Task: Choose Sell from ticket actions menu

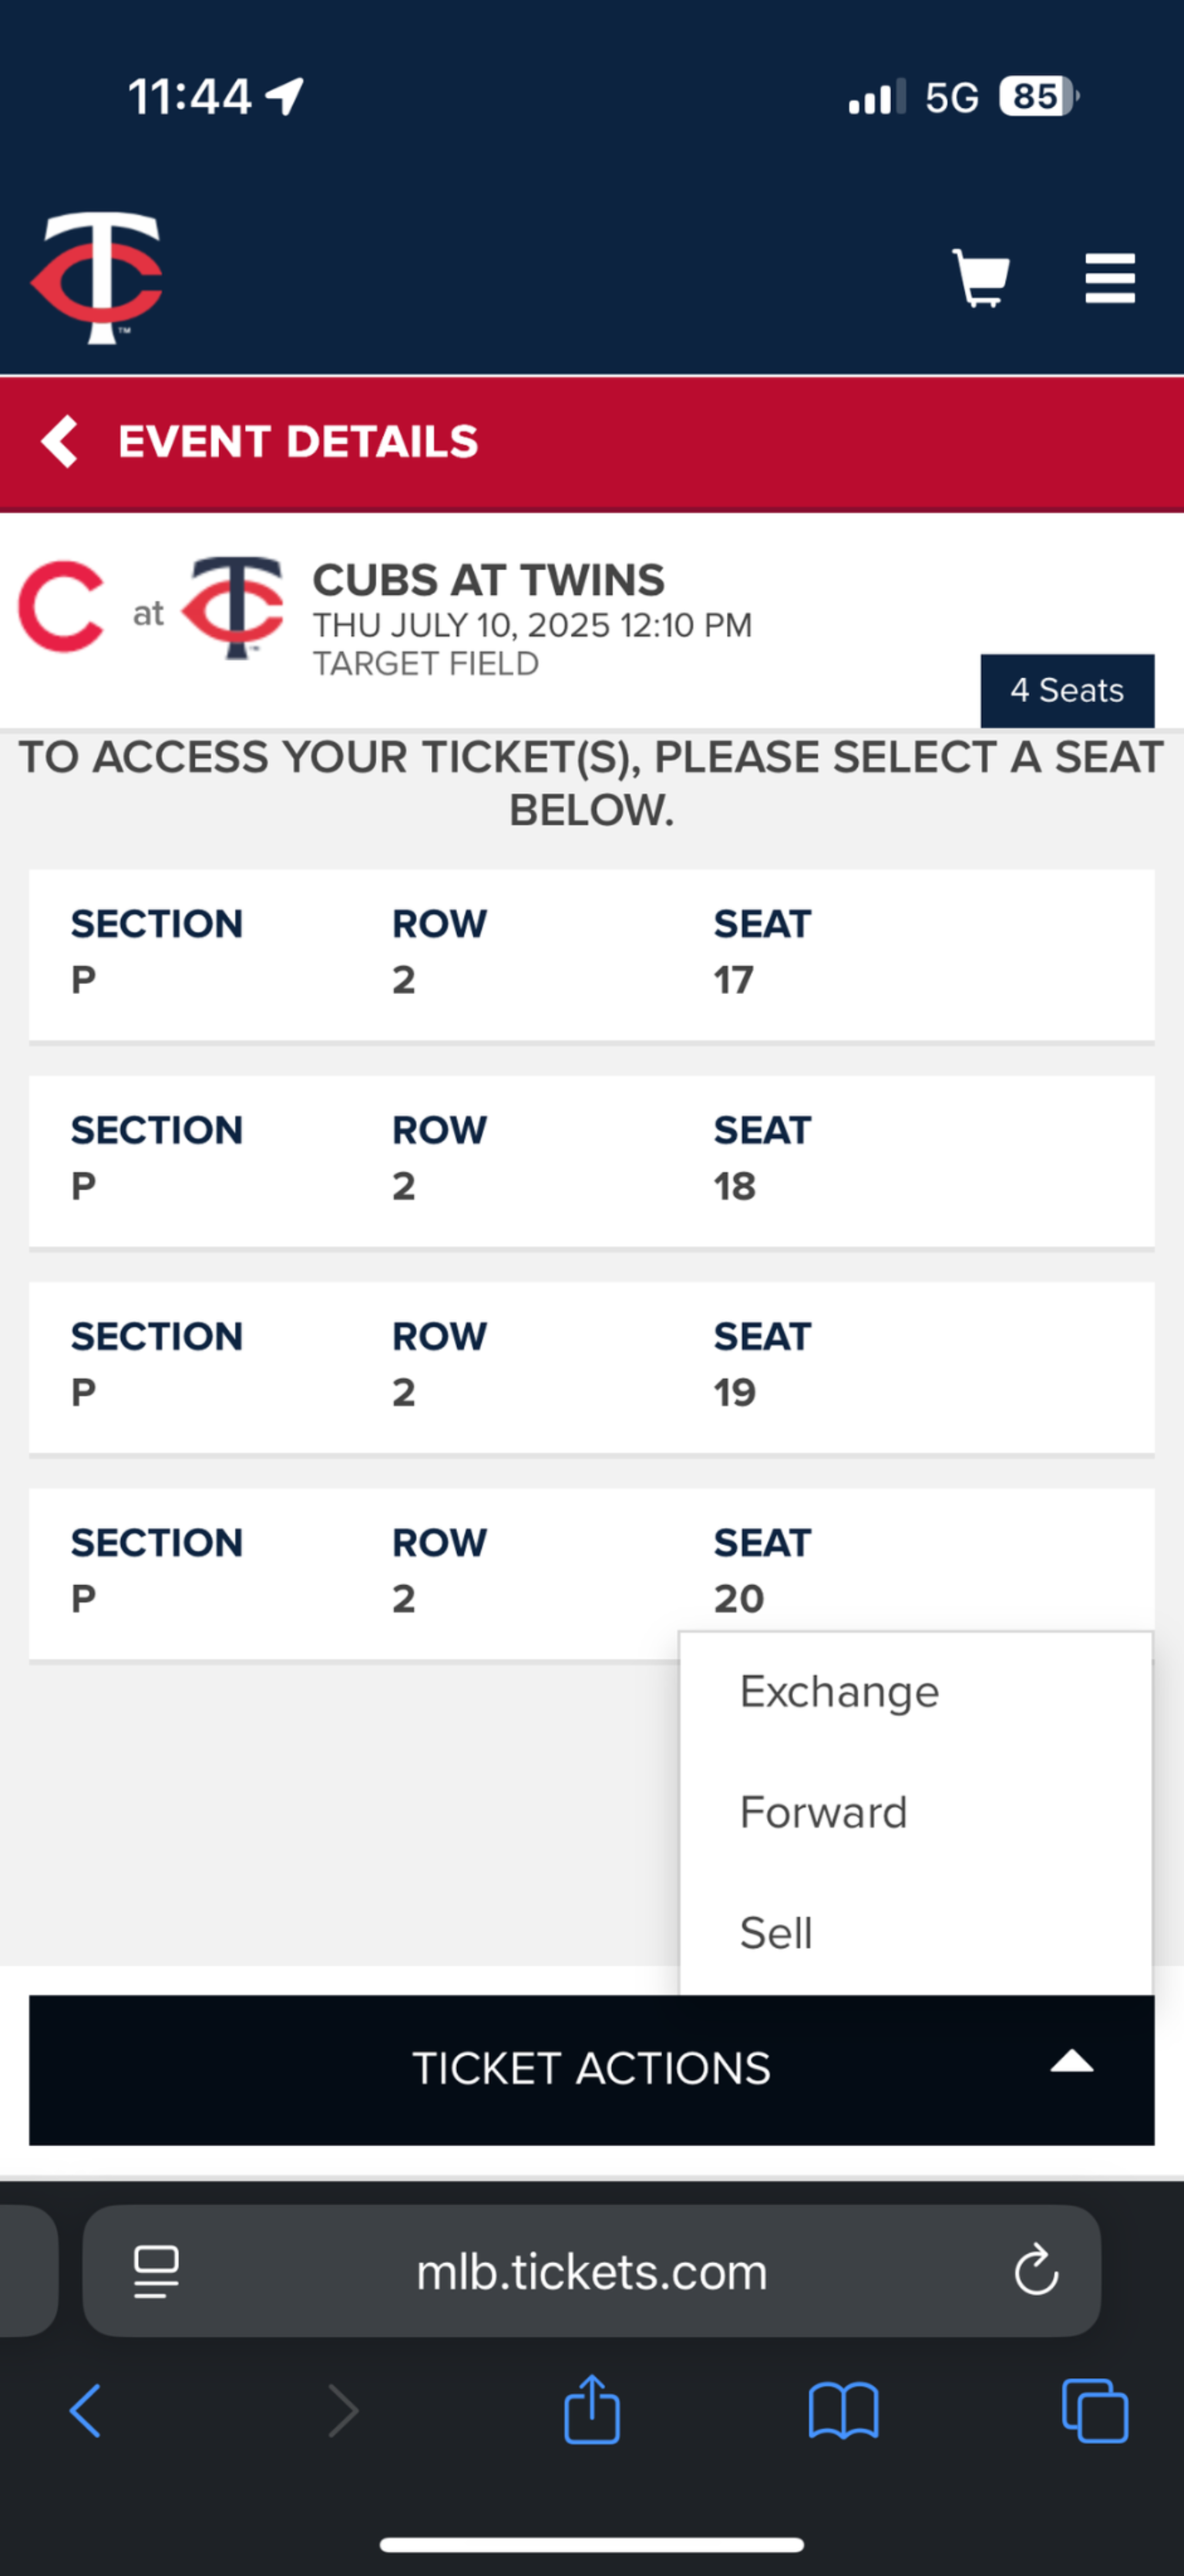Action: (x=776, y=1932)
